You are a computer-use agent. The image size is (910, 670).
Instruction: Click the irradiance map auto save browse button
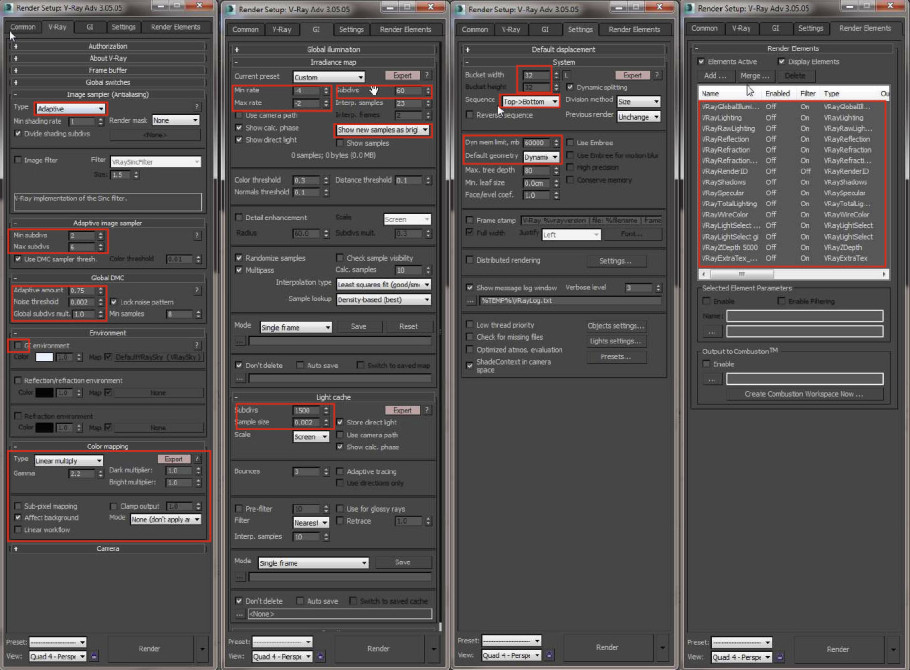[239, 379]
